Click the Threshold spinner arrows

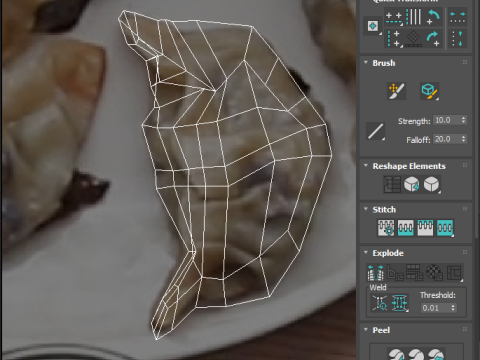(453, 308)
